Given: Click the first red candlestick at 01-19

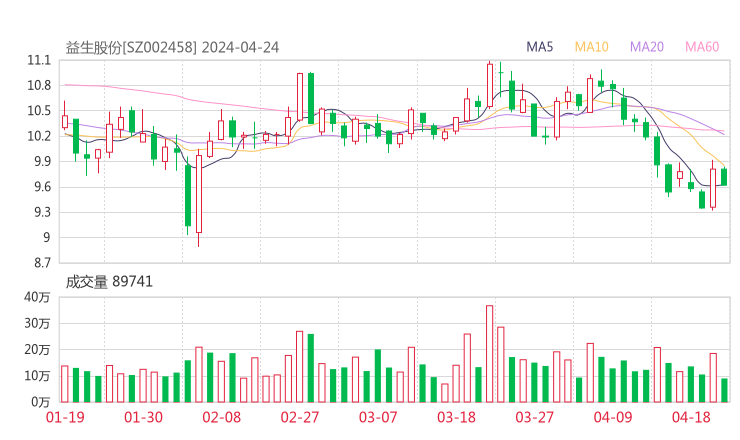Looking at the screenshot, I should click(65, 121).
